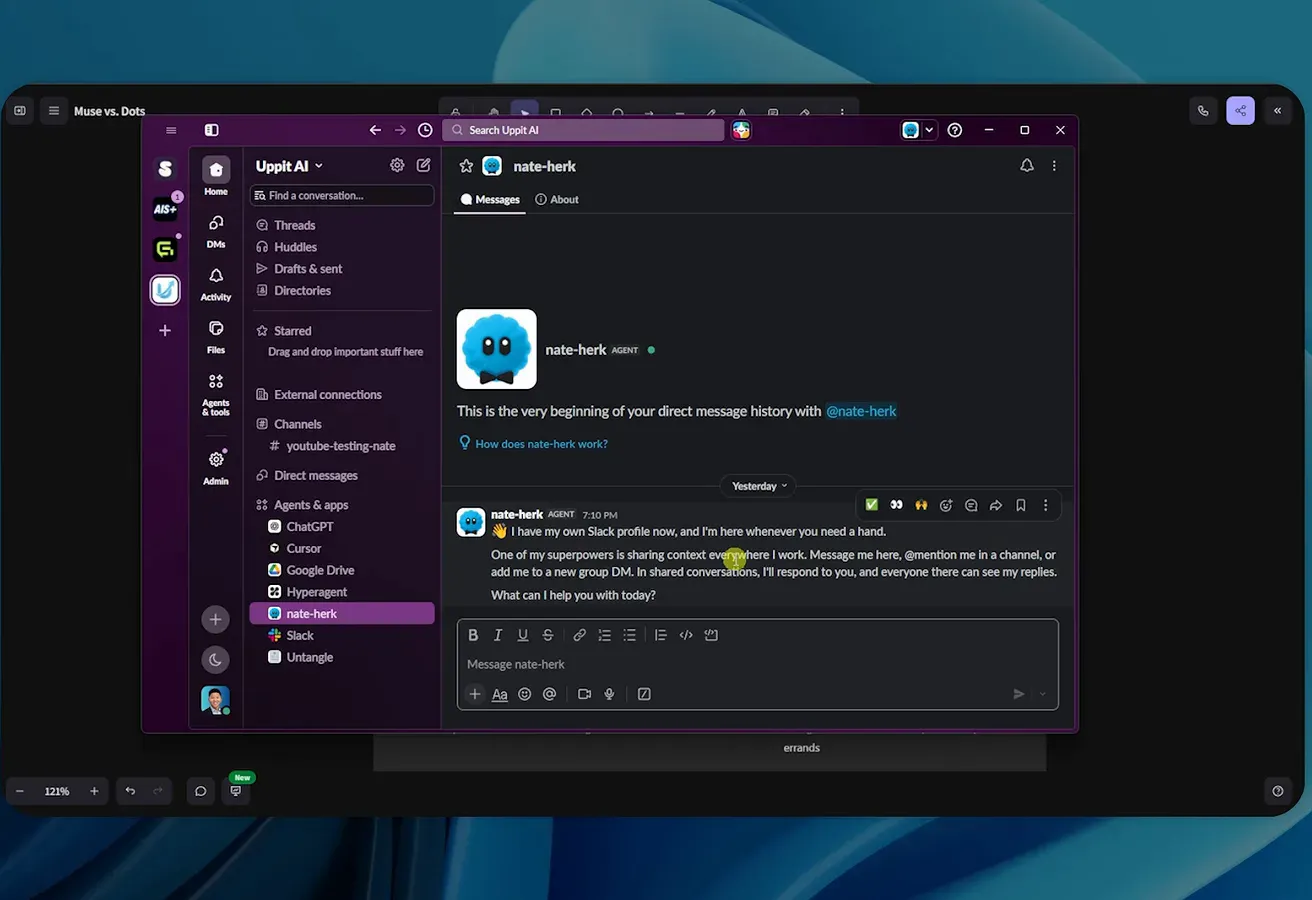Switch to the About tab
Image resolution: width=1312 pixels, height=900 pixels.
click(x=557, y=200)
